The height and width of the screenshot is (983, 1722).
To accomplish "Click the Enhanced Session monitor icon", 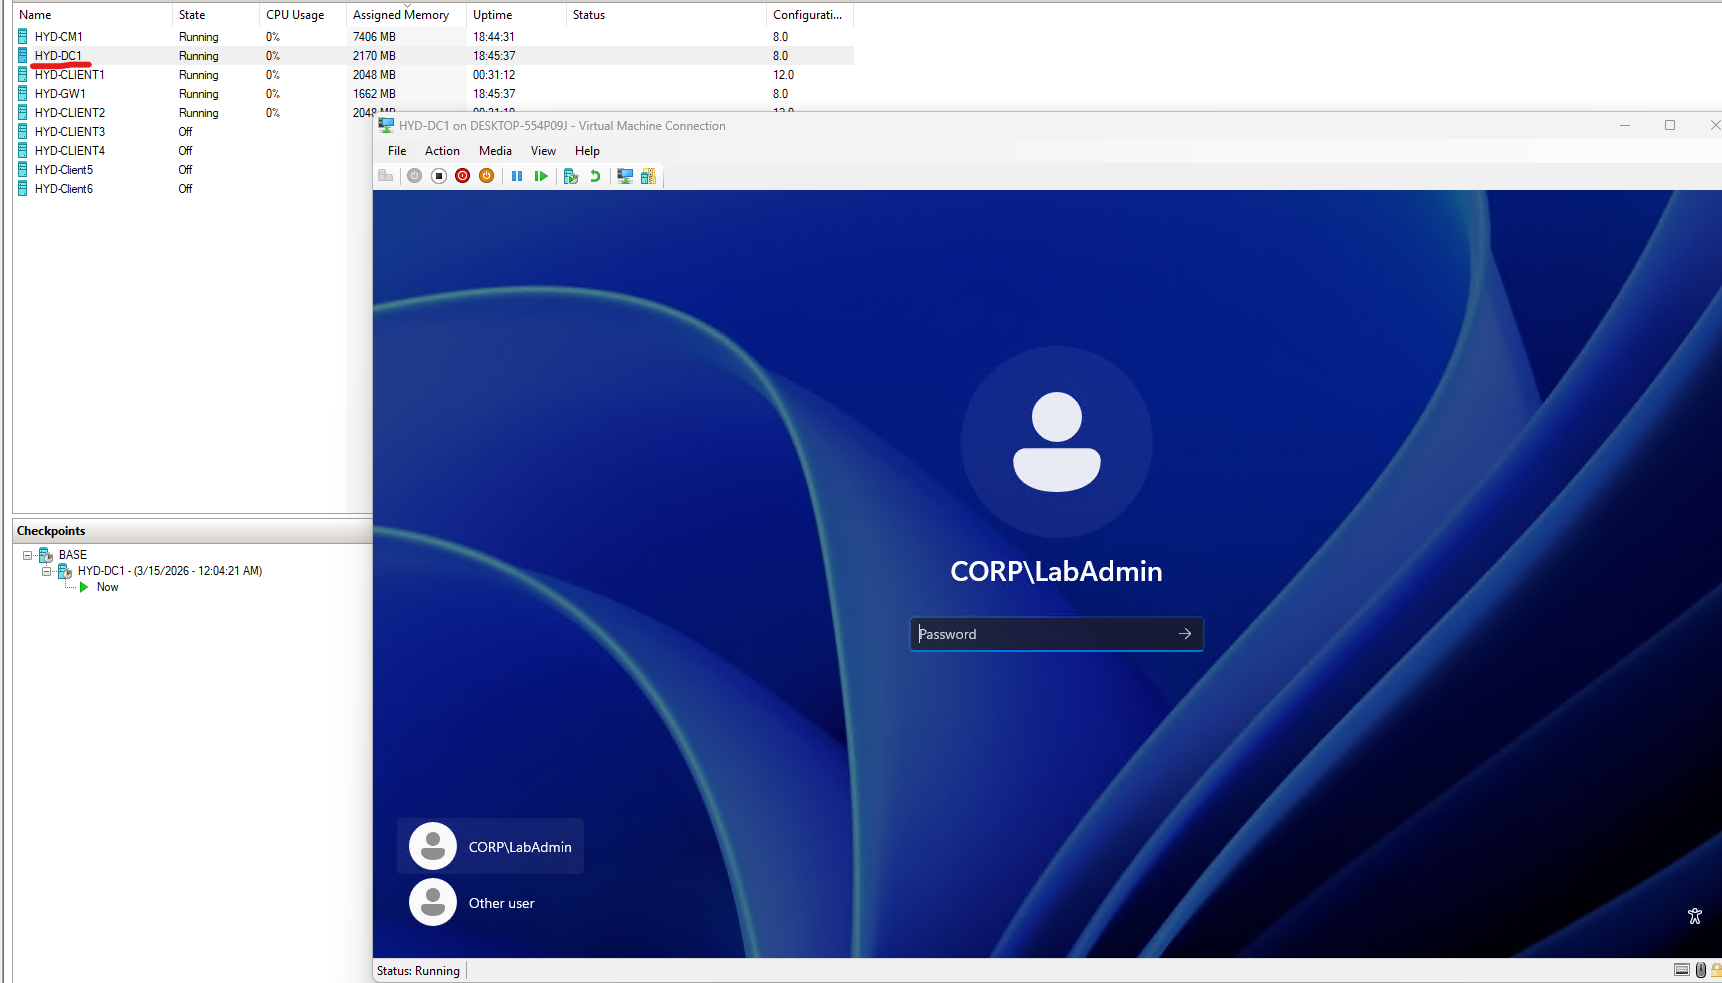I will 625,176.
